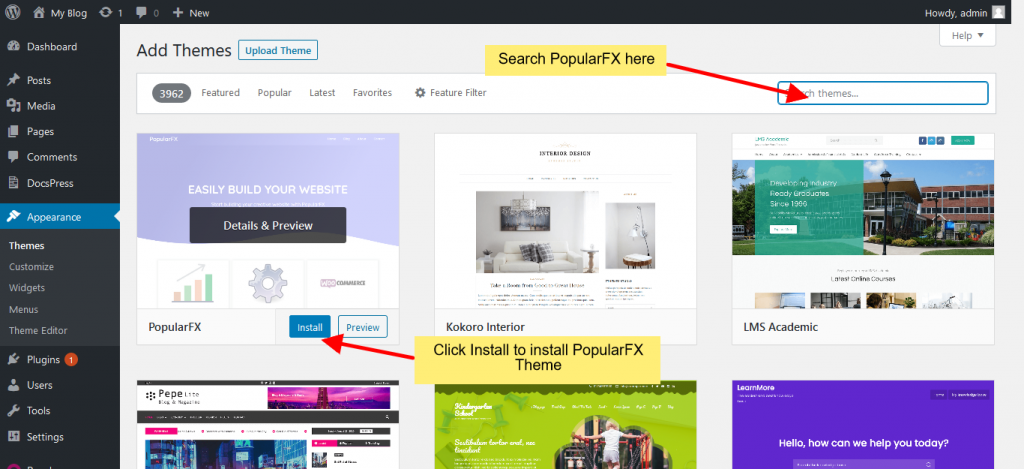Viewport: 1024px width, 469px height.
Task: Click the updates icon in admin bar
Action: (105, 12)
